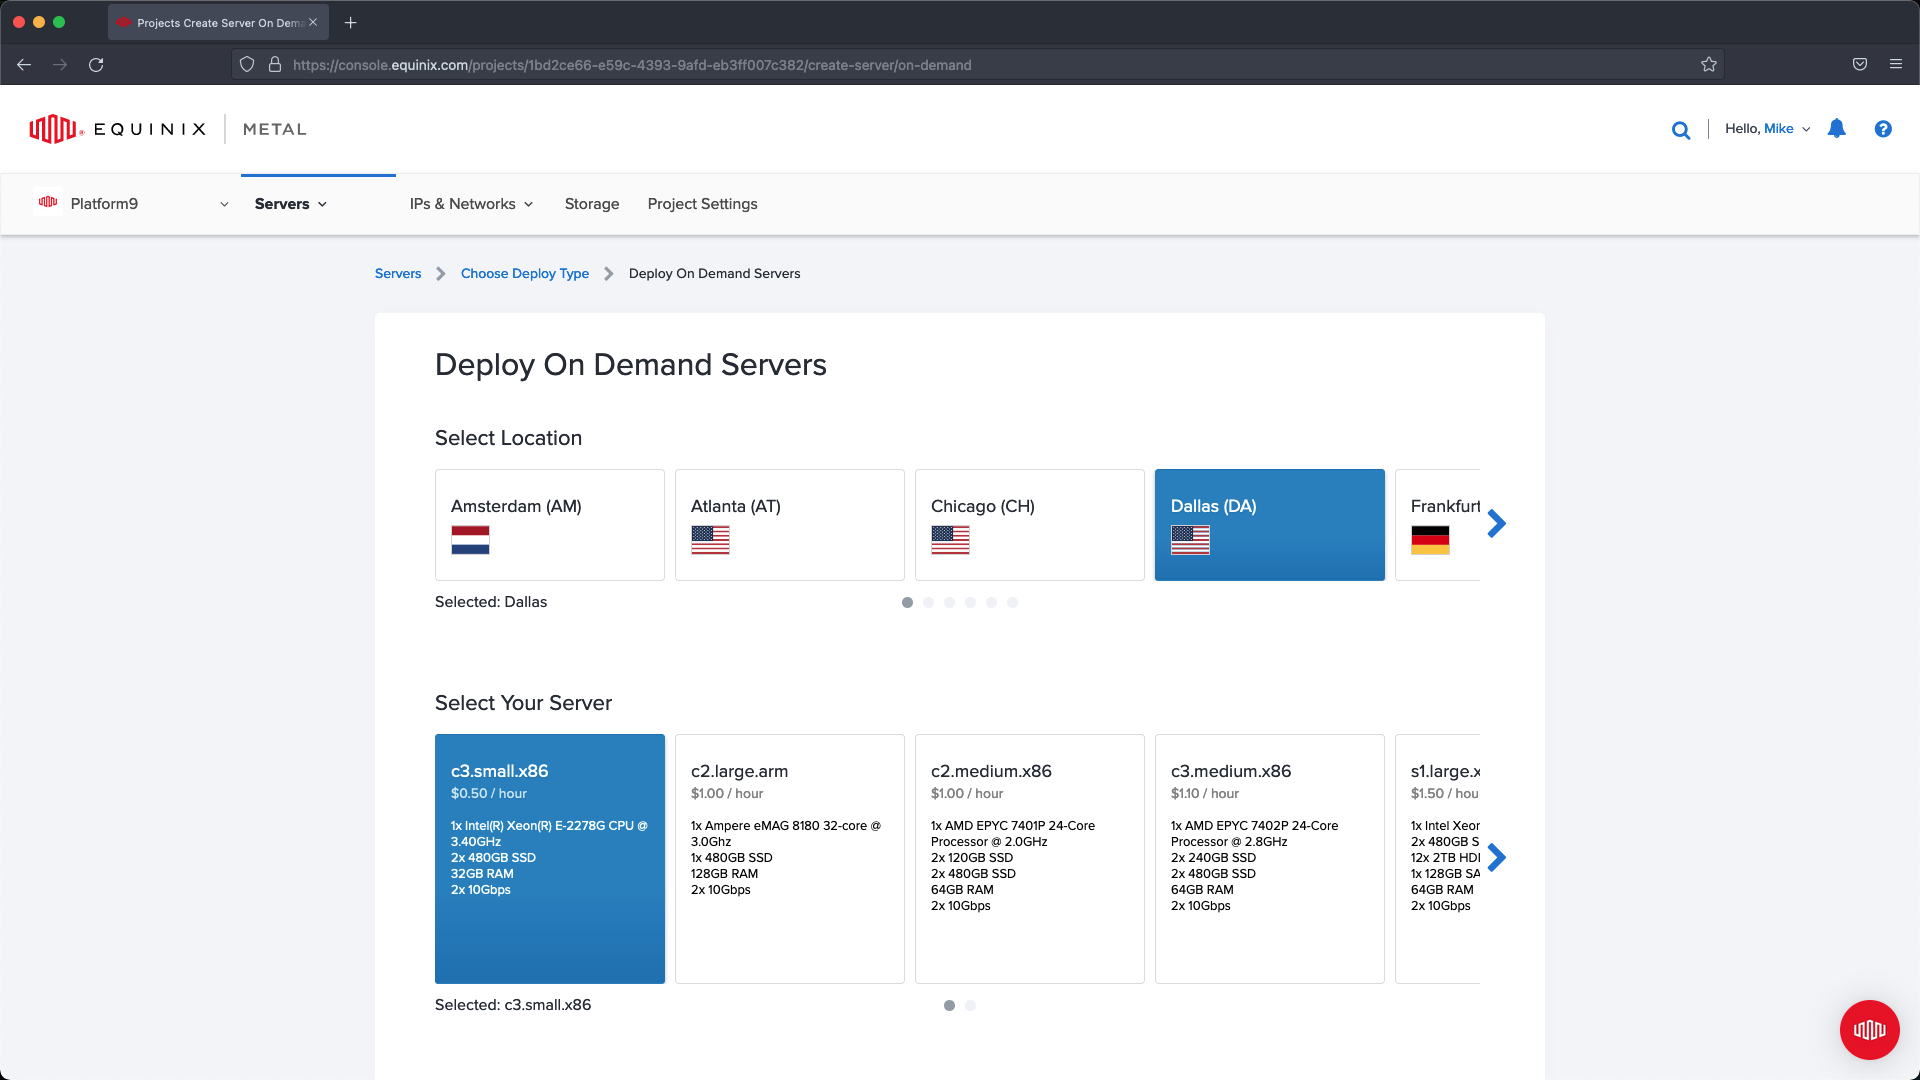Expand IPs & Networks dropdown
Image resolution: width=1920 pixels, height=1080 pixels.
click(x=471, y=204)
